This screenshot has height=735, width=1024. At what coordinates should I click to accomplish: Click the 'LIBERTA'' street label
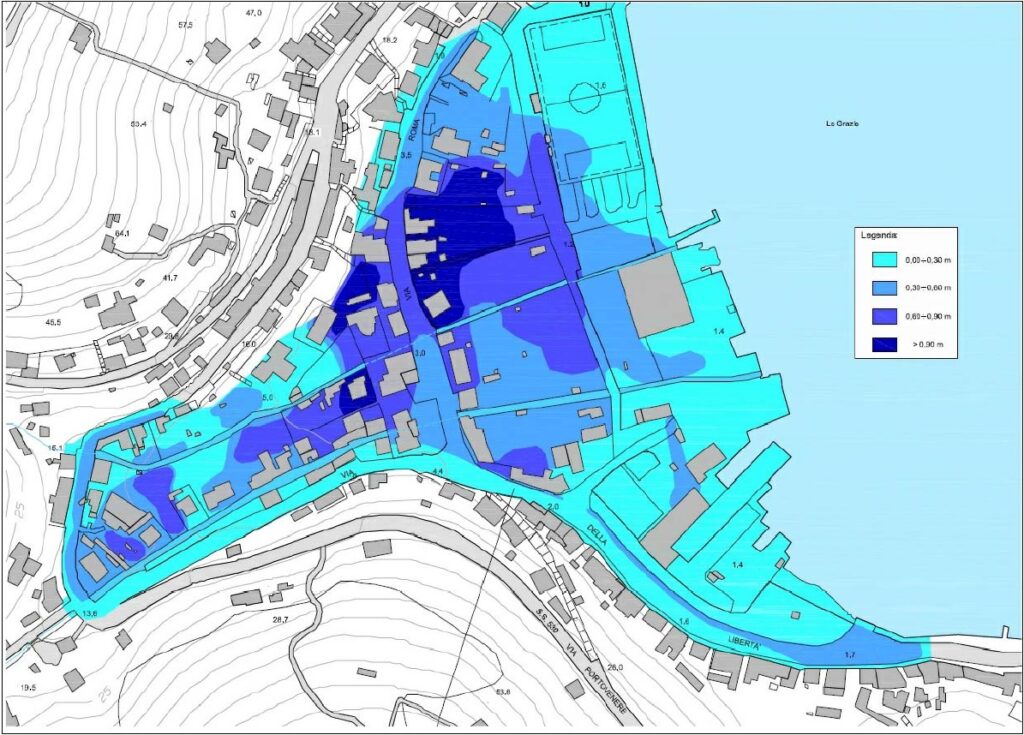[x=744, y=642]
